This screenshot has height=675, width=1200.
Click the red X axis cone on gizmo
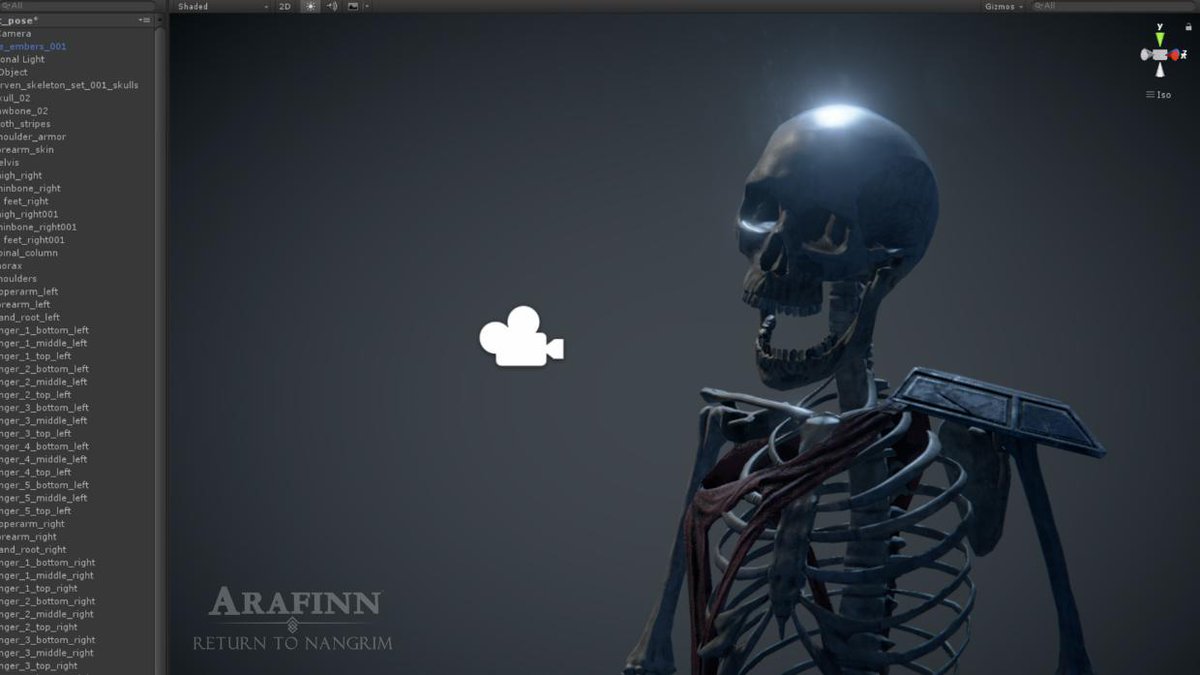pyautogui.click(x=1175, y=55)
